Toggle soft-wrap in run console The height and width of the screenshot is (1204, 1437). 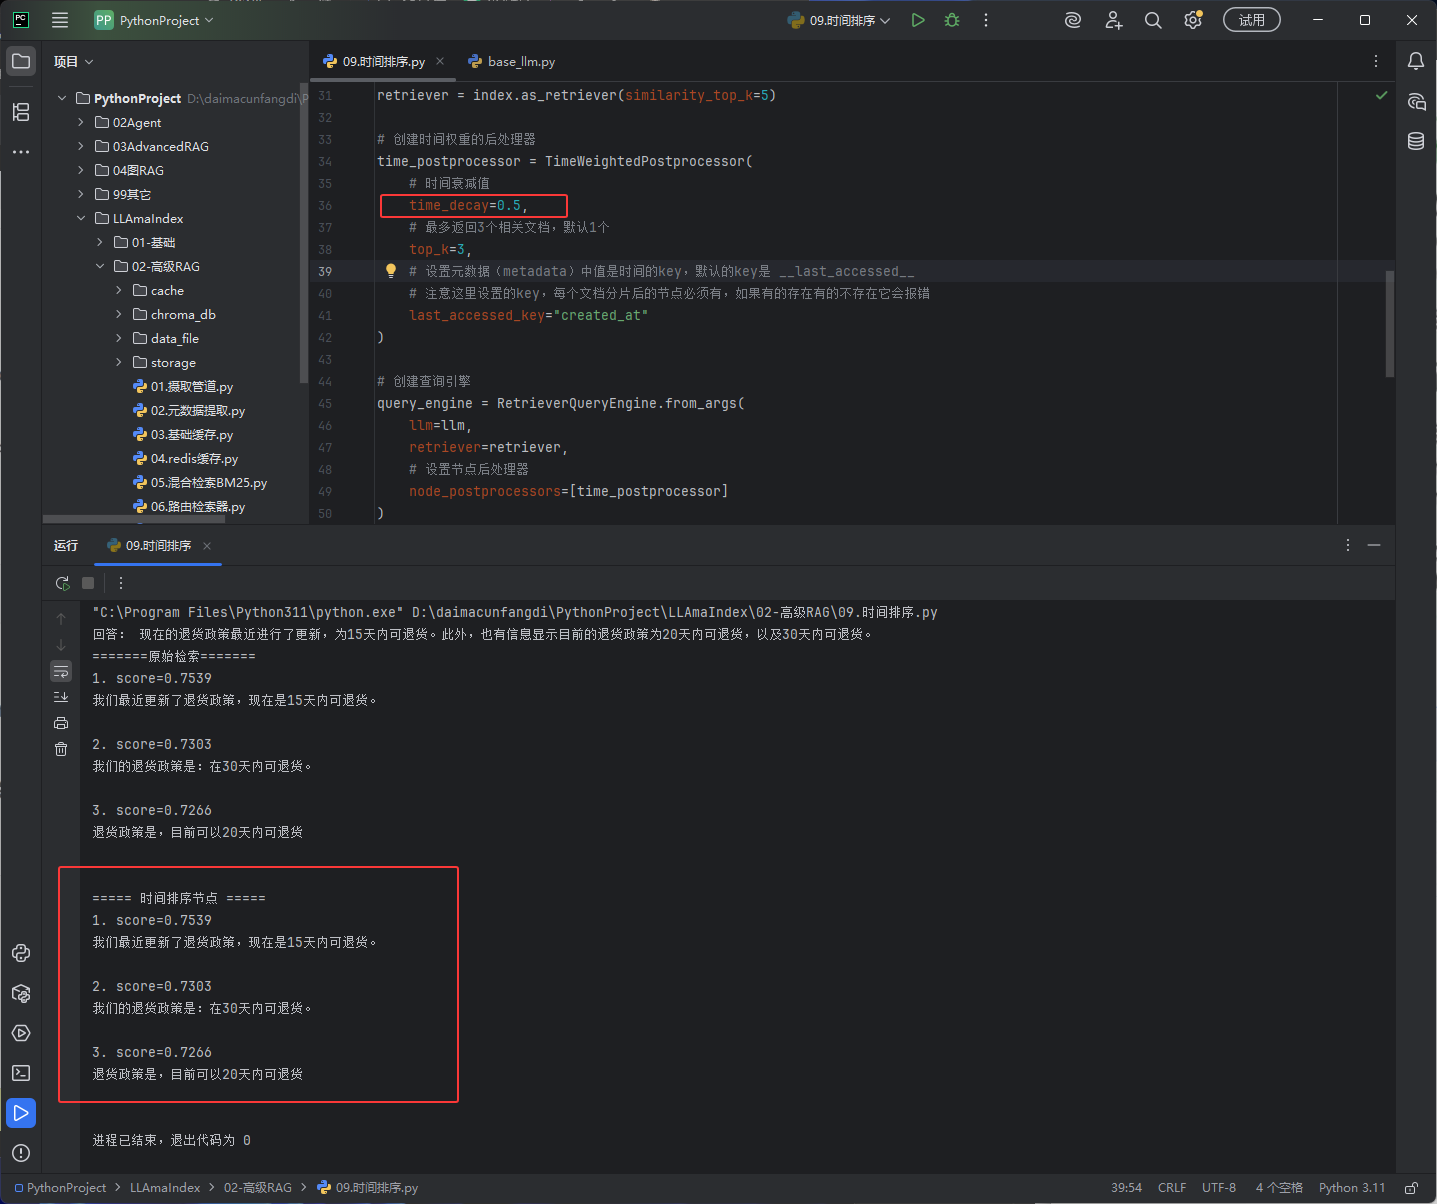(x=61, y=671)
